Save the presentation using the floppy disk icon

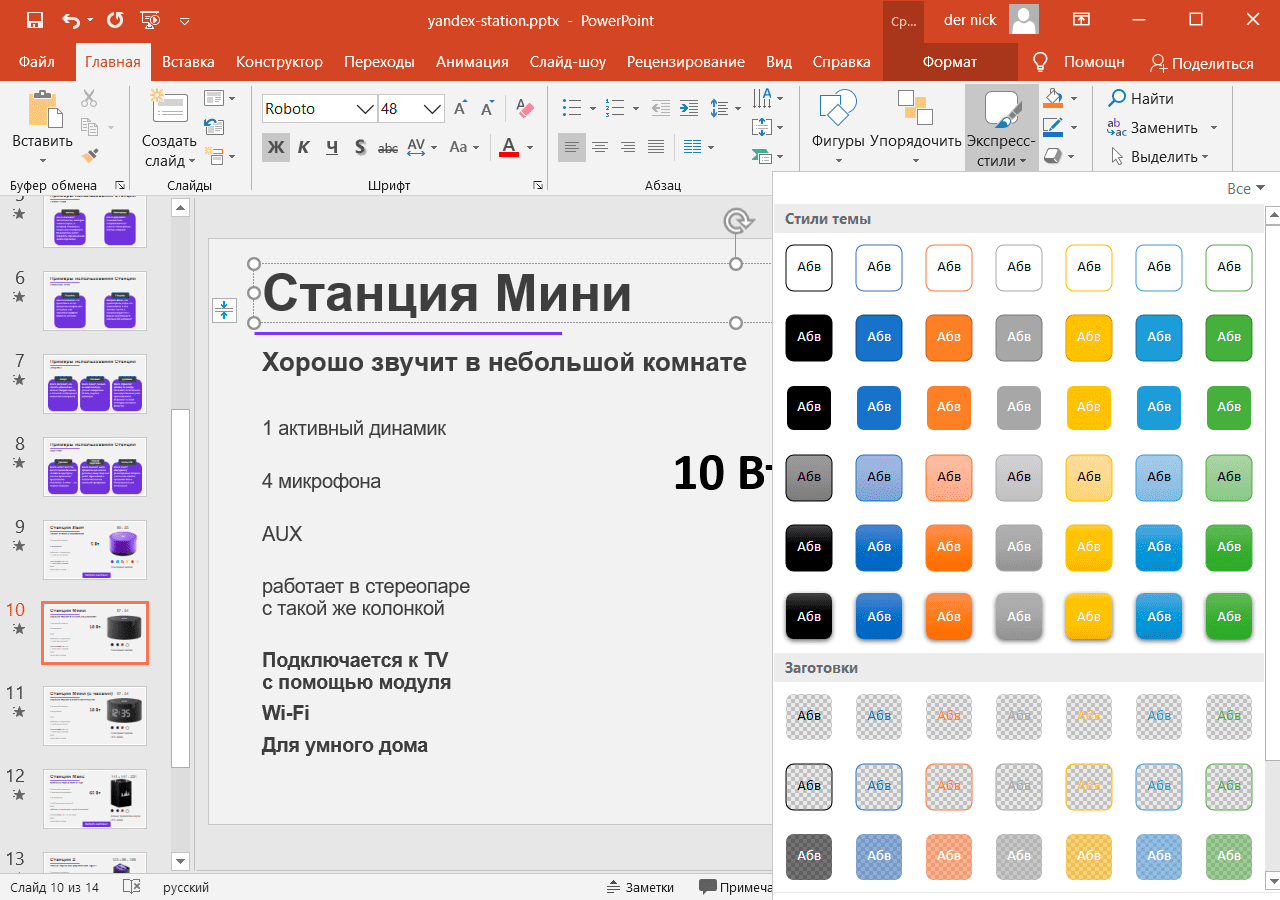click(x=34, y=19)
